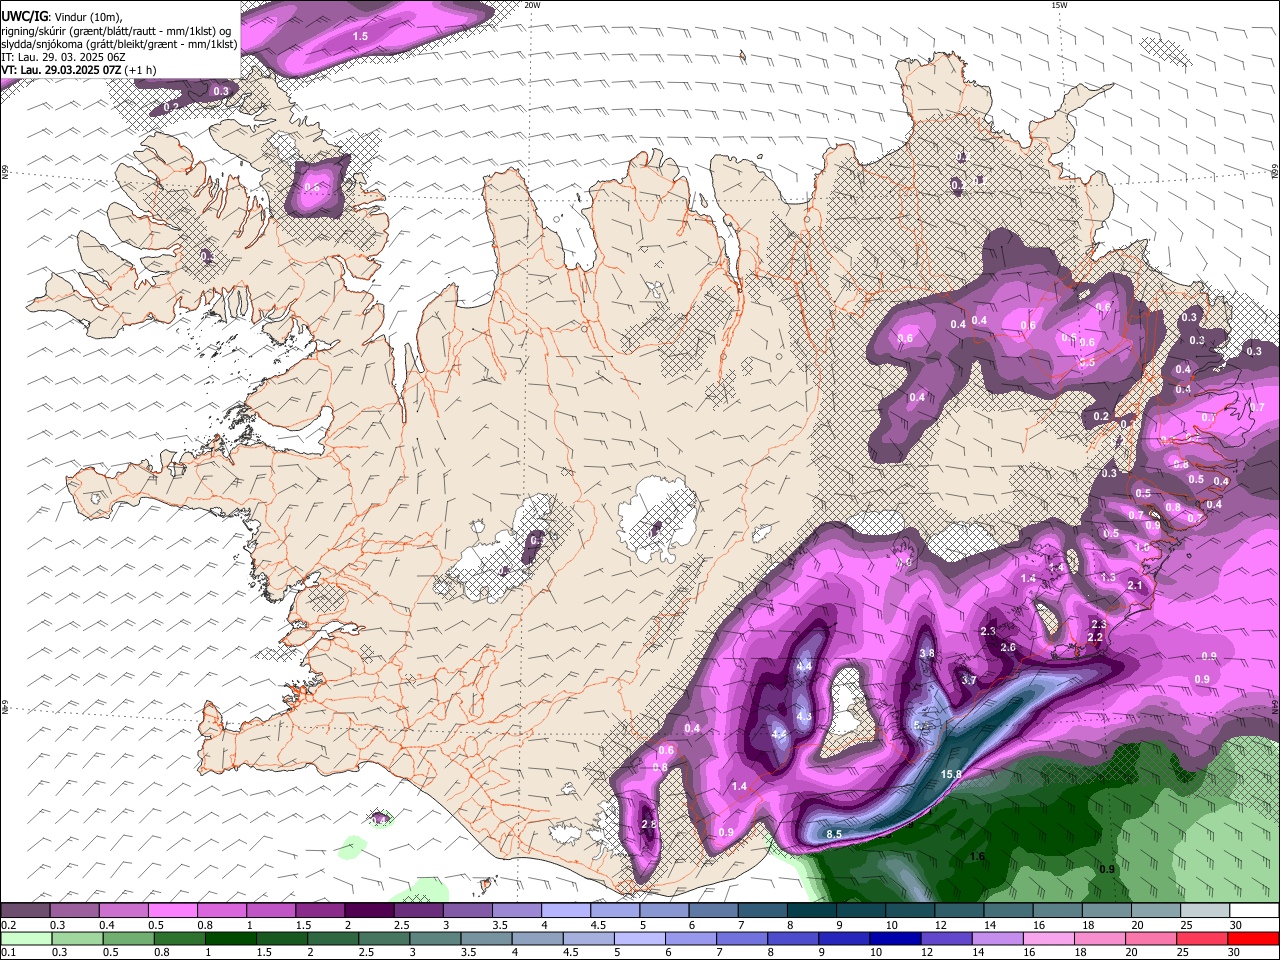Click the 15W longitude label
1280x960 pixels.
coord(1059,5)
